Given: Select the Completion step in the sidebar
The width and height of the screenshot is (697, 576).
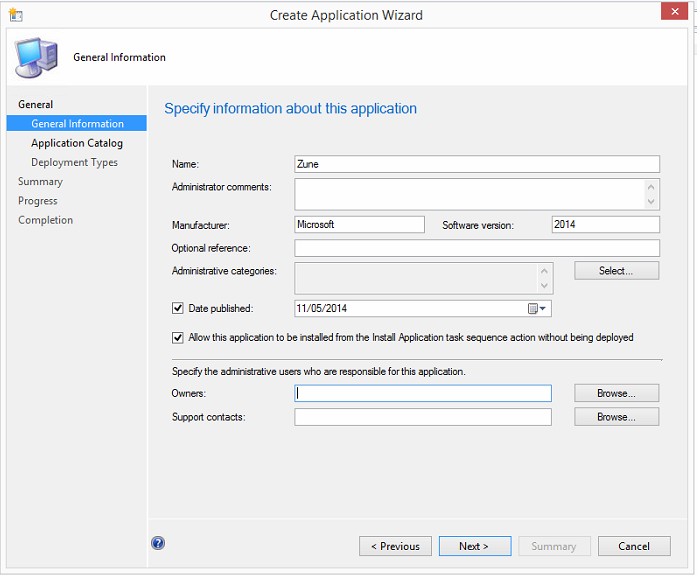Looking at the screenshot, I should pos(45,220).
